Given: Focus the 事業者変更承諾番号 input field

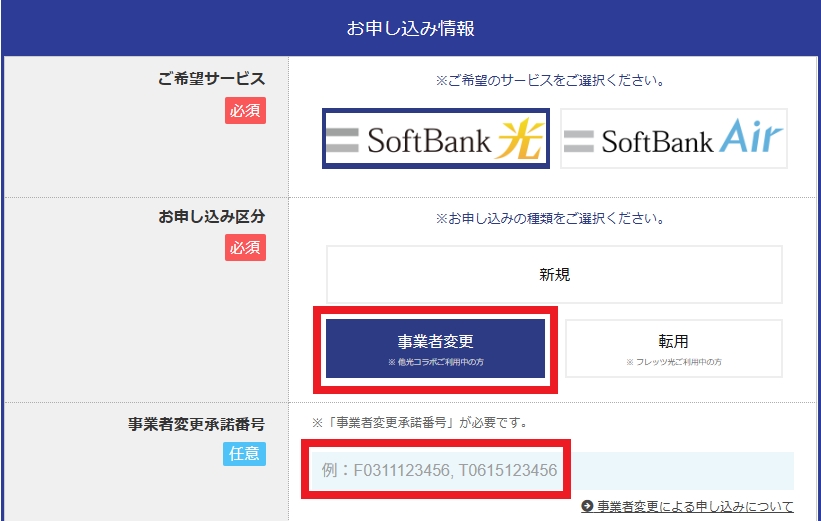Looking at the screenshot, I should point(552,470).
